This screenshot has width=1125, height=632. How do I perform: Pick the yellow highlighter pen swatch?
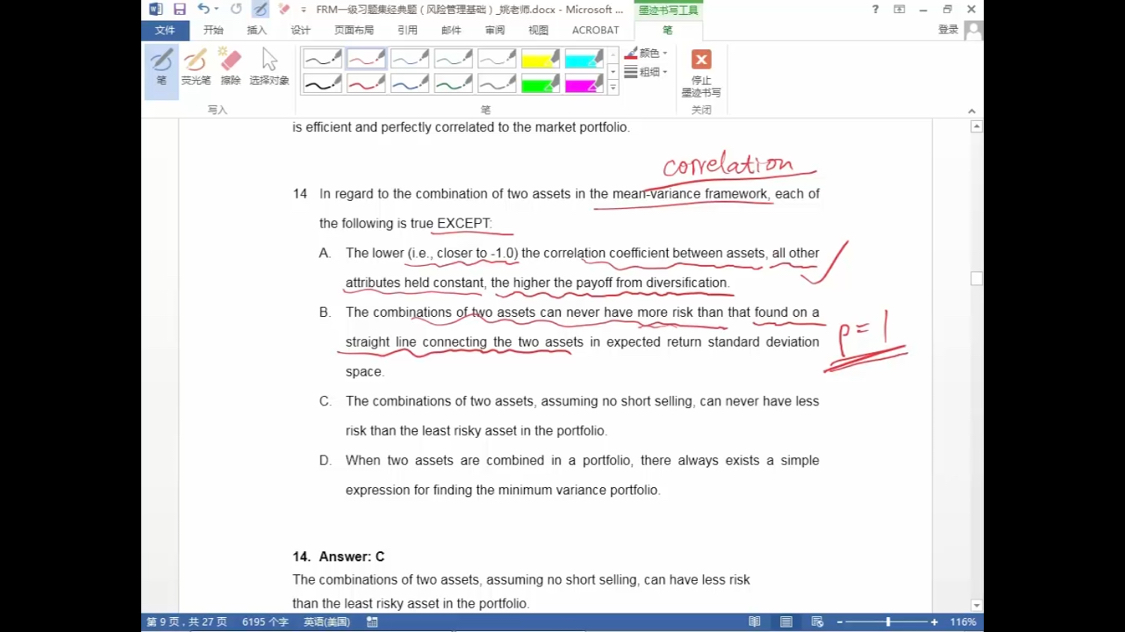coord(540,59)
